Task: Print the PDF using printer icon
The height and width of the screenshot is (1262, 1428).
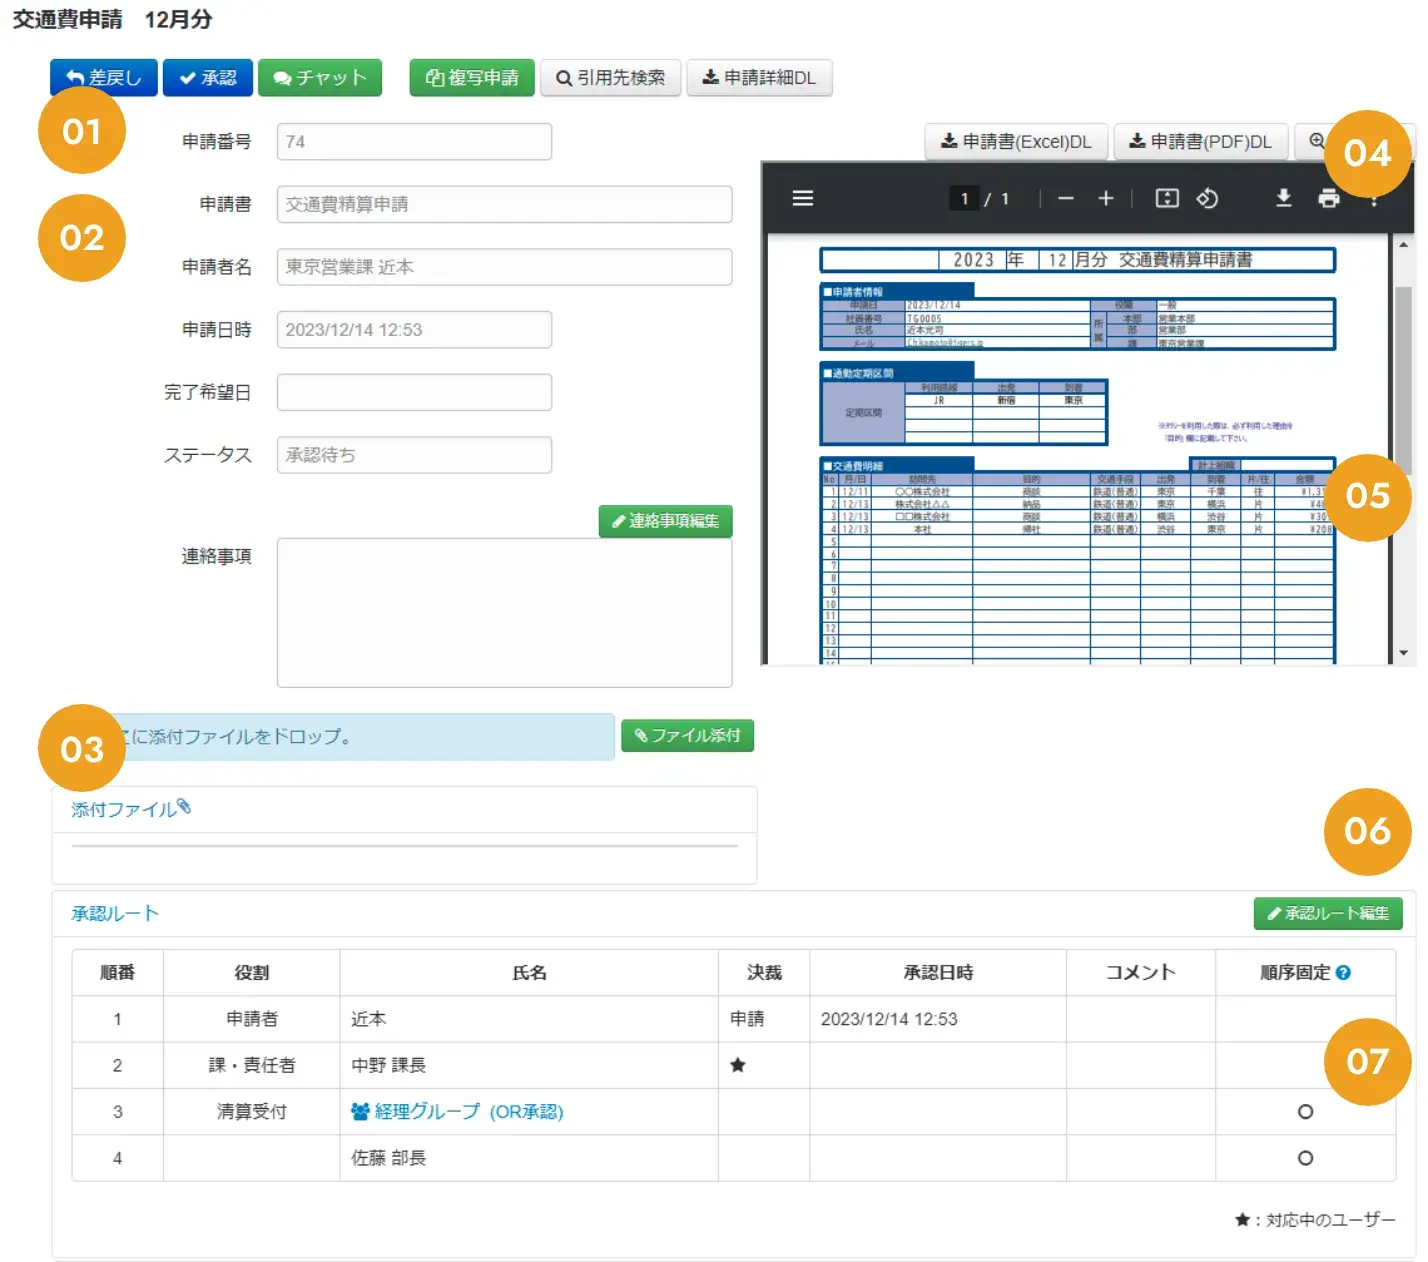Action: 1329,199
